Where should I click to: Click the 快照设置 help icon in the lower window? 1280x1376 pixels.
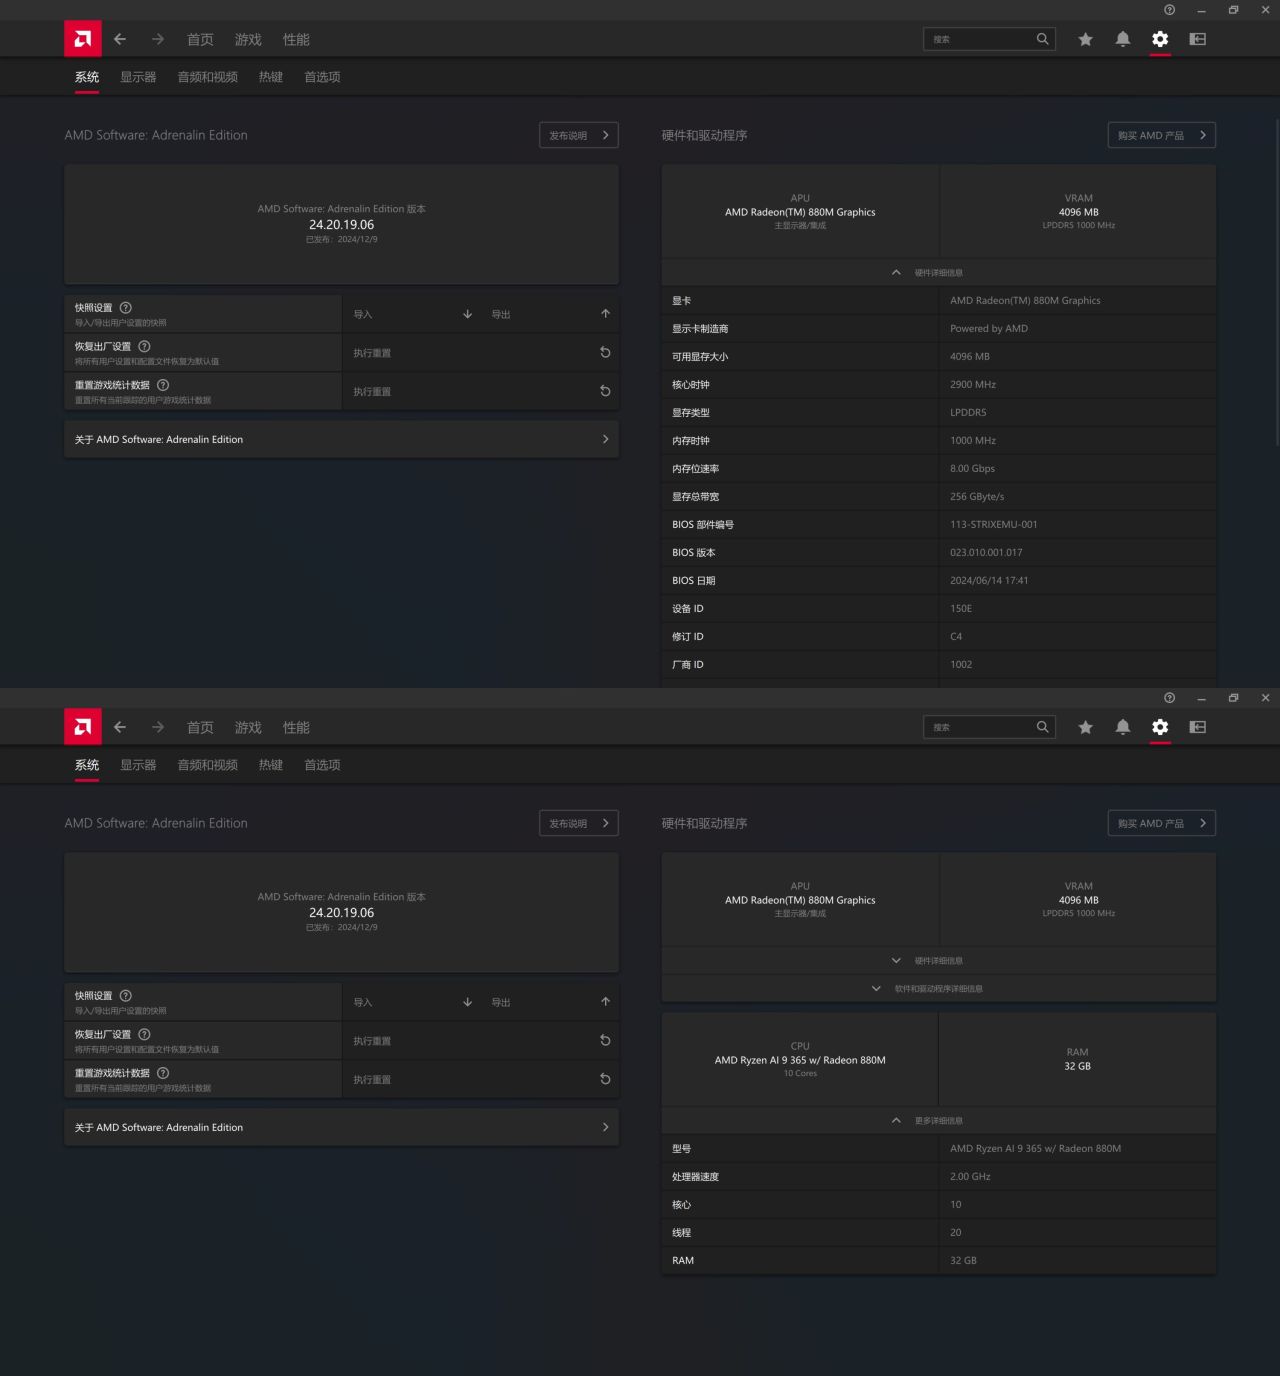(126, 996)
